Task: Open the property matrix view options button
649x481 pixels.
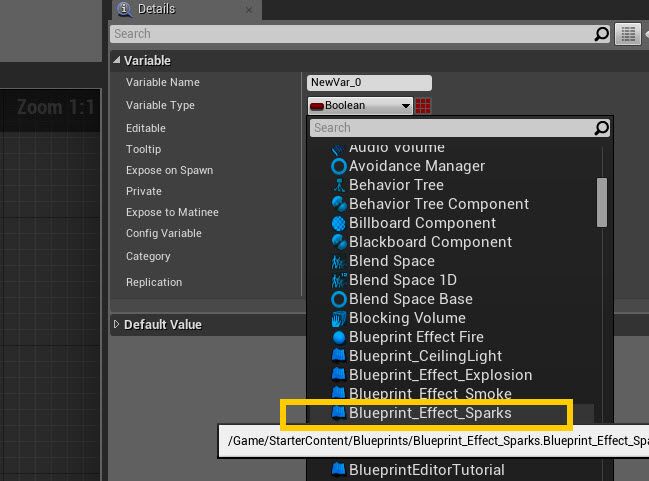Action: (628, 34)
